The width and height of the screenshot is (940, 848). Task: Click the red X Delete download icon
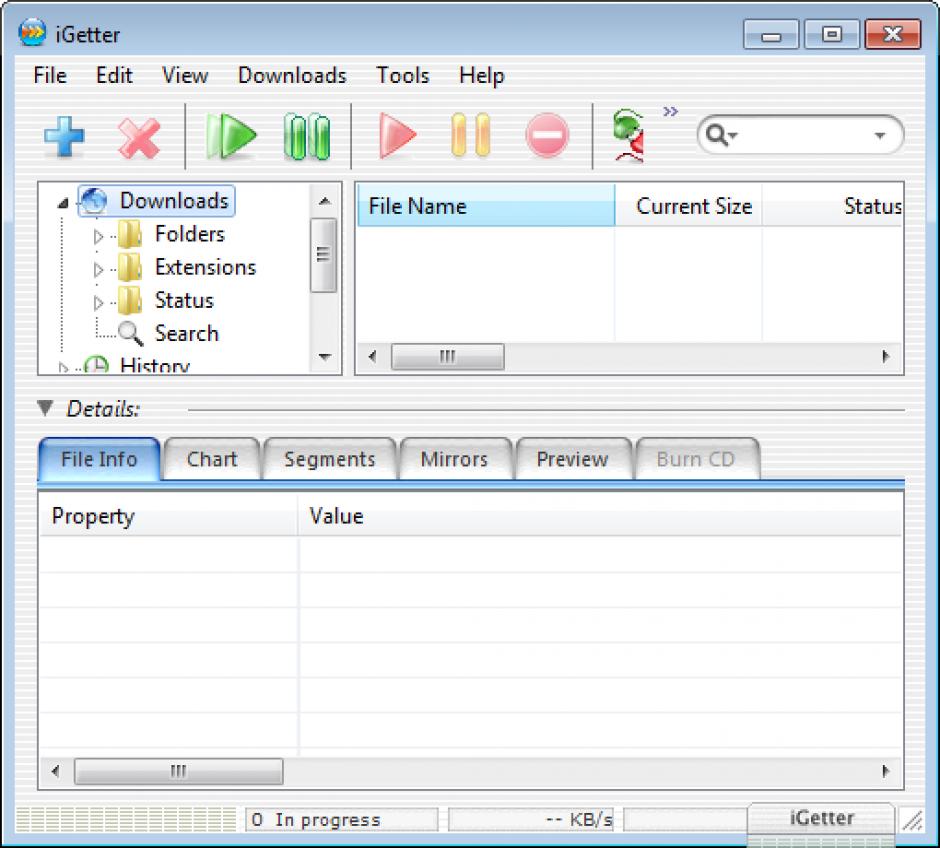pyautogui.click(x=139, y=138)
